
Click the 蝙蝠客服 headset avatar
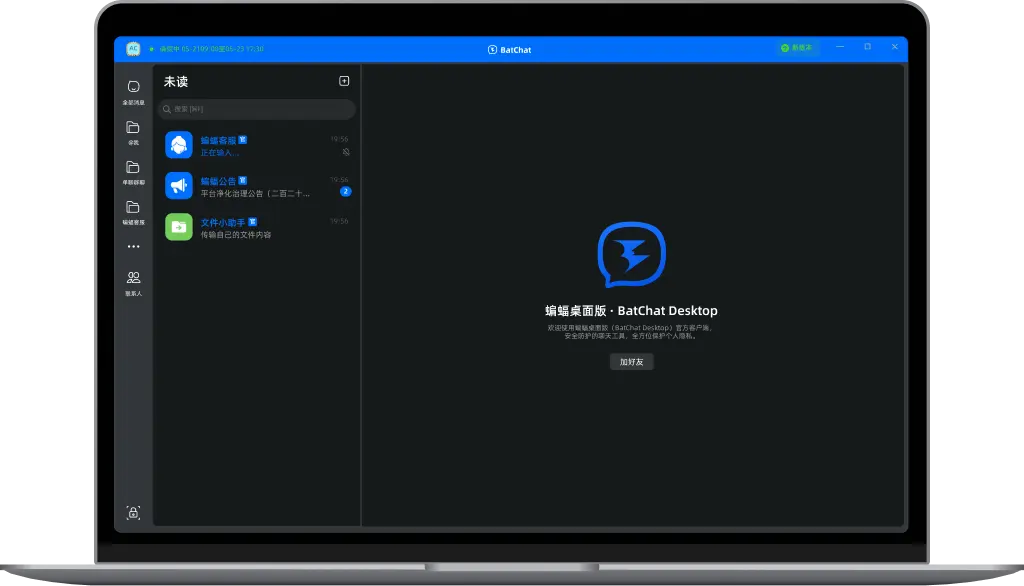click(179, 145)
